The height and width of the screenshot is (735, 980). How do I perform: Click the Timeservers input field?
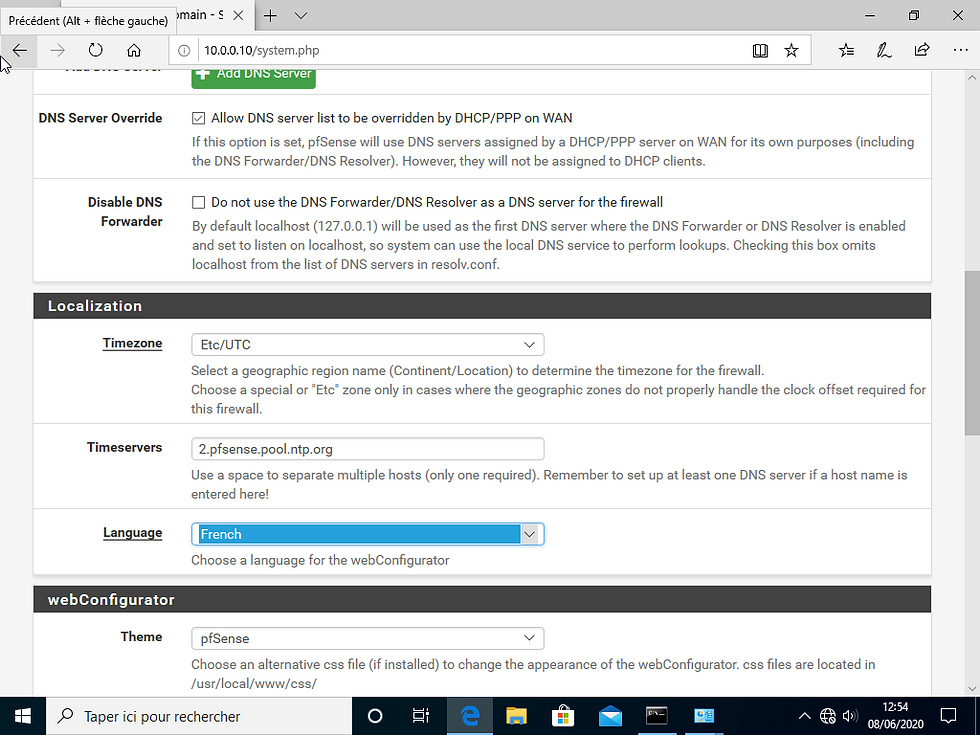[368, 449]
